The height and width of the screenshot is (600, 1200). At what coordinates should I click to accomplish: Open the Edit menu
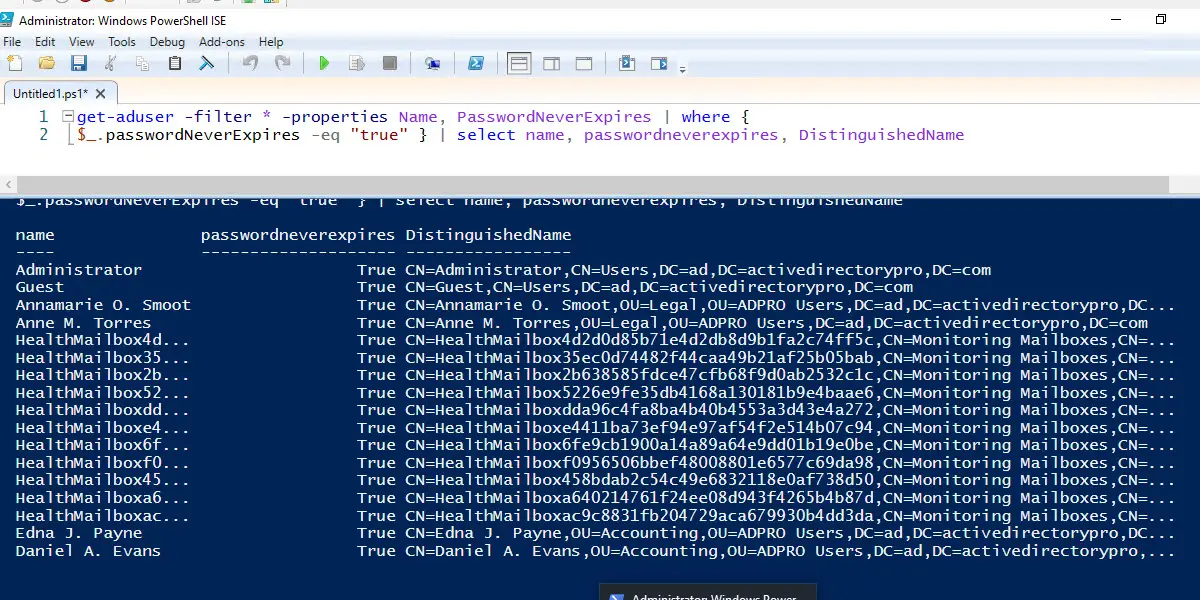point(45,42)
